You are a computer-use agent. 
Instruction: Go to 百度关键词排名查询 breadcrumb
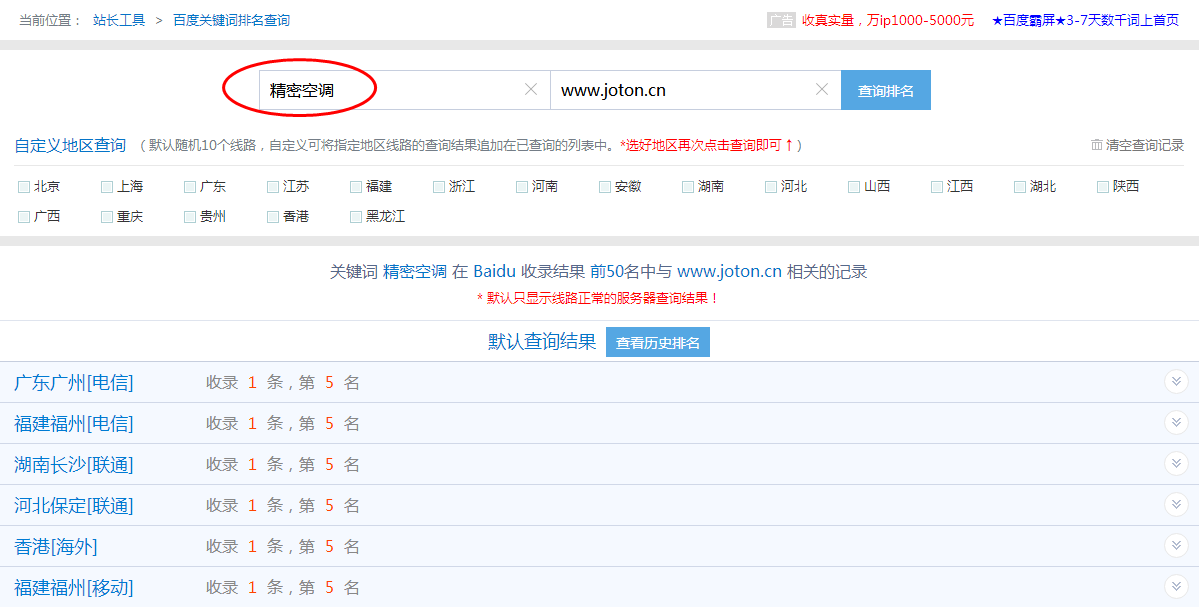click(231, 20)
